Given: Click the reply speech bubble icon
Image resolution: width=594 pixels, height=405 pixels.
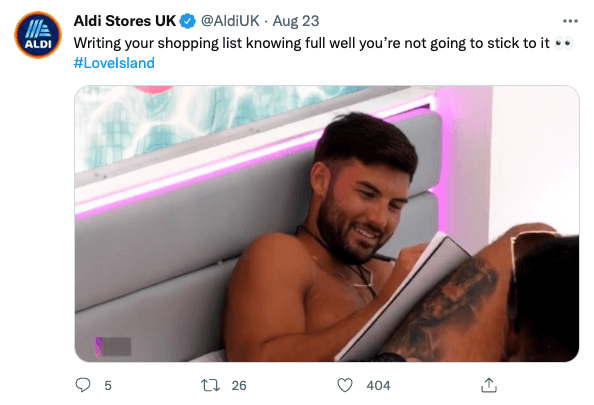Looking at the screenshot, I should [x=83, y=385].
